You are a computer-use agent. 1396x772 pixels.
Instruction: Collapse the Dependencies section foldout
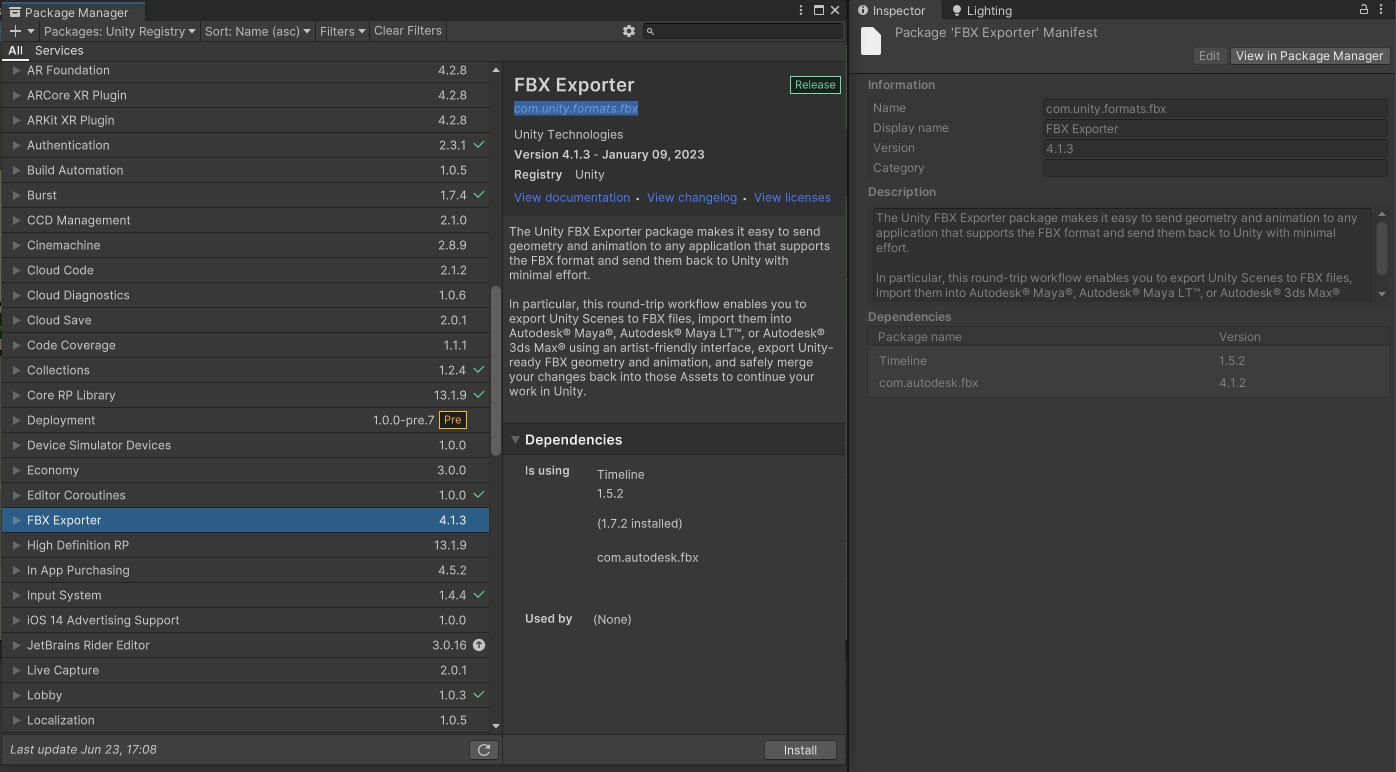click(516, 440)
